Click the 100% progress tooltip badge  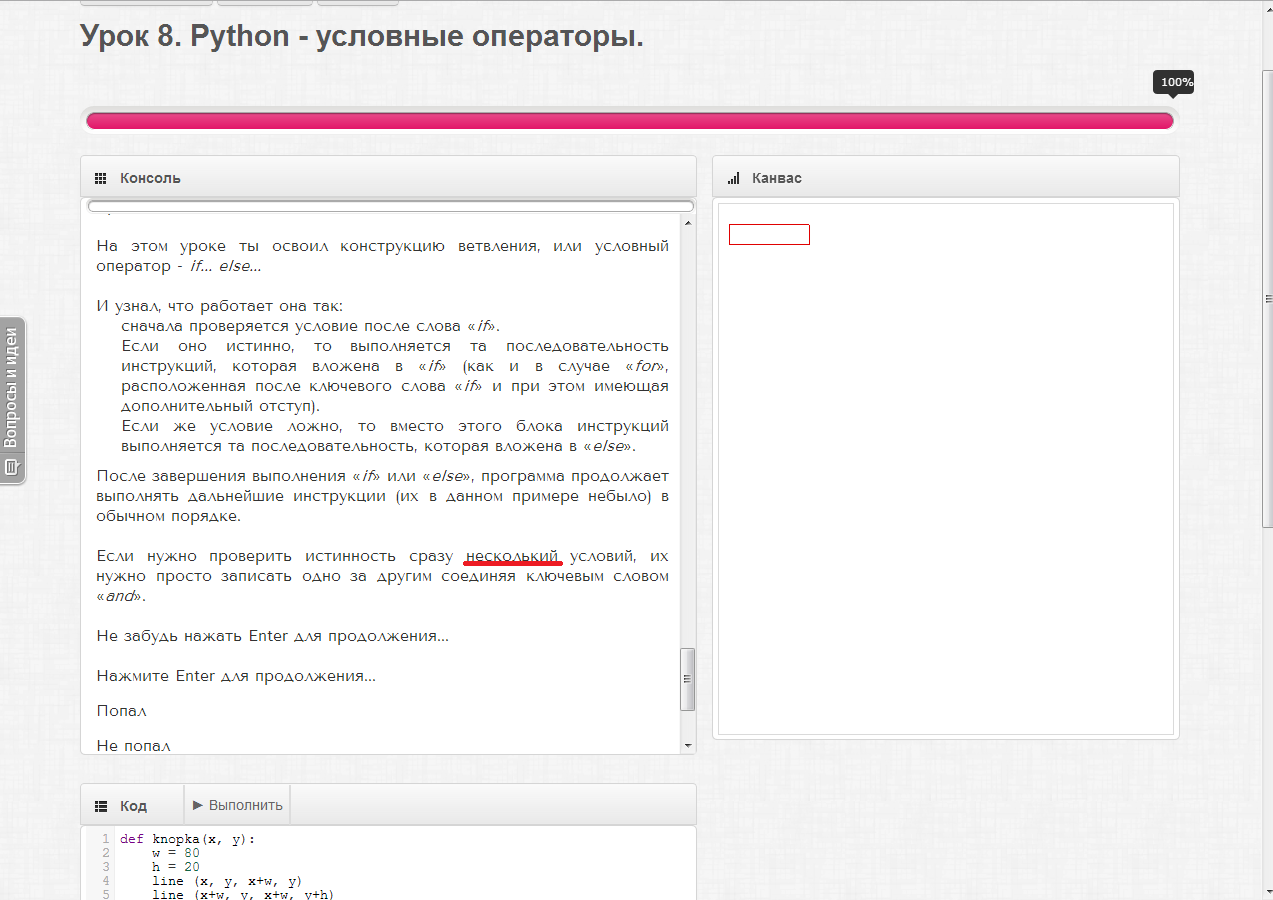(1176, 82)
